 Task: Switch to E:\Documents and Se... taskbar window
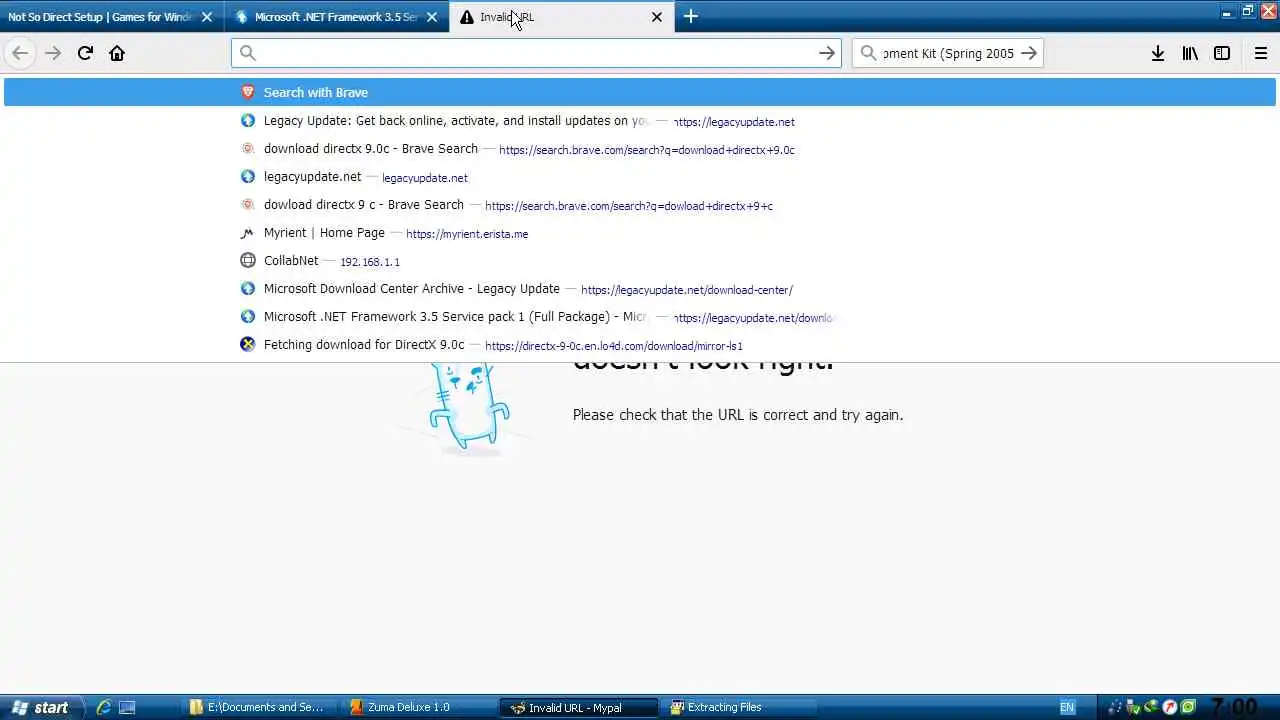pos(262,707)
